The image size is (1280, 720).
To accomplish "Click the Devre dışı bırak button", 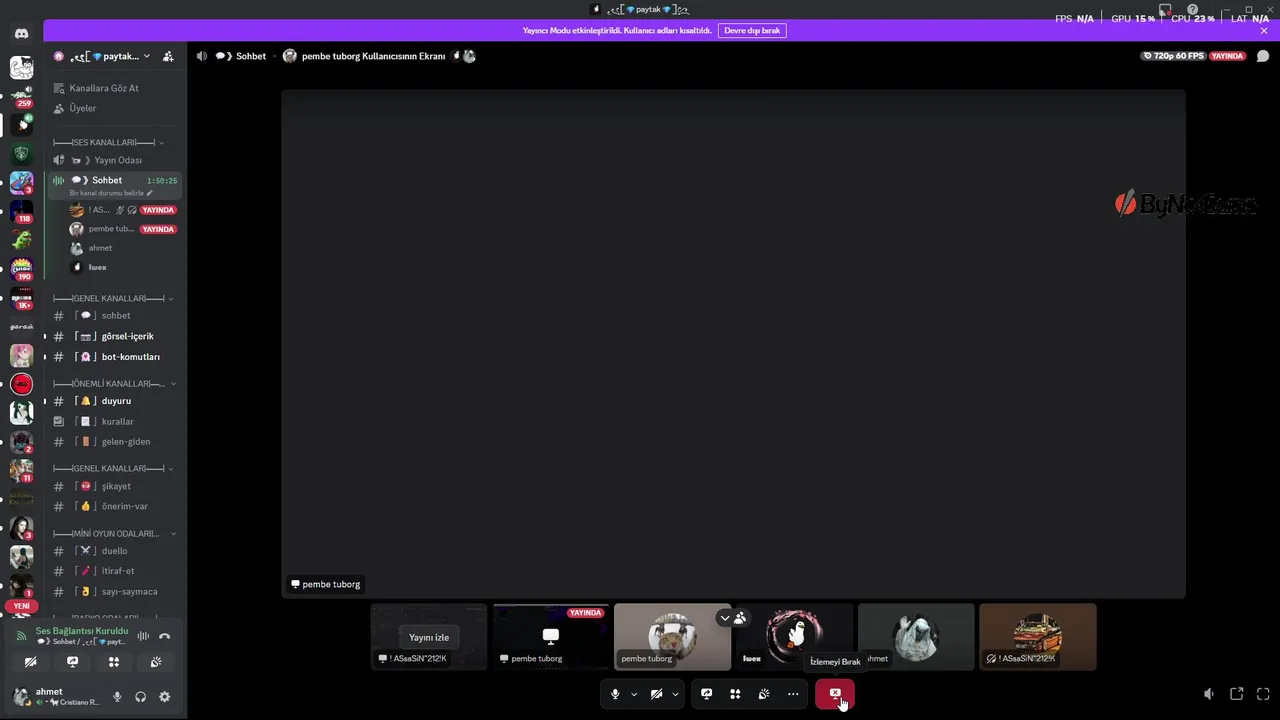I will coord(752,31).
